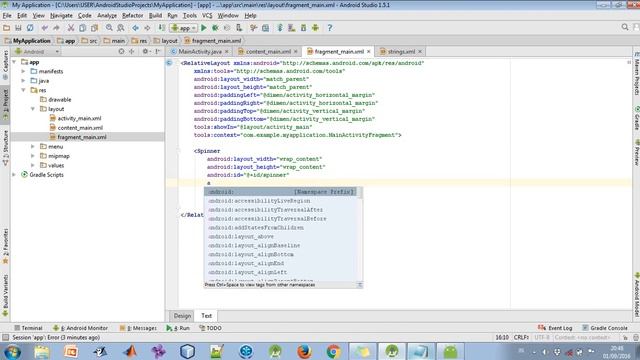640x360 pixels.
Task: Click the Make Project icon
Action: point(162,28)
